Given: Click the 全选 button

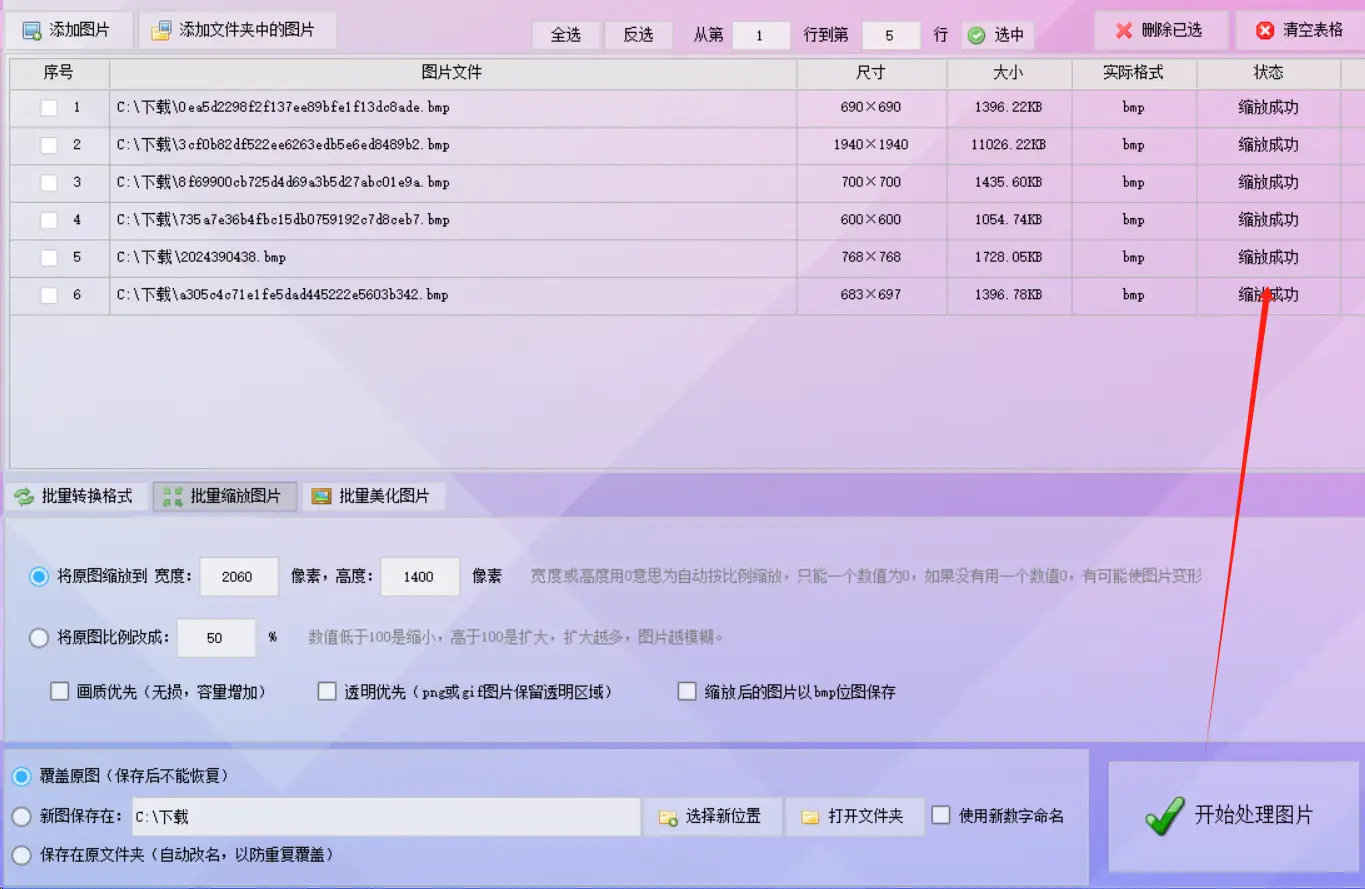Looking at the screenshot, I should point(566,35).
